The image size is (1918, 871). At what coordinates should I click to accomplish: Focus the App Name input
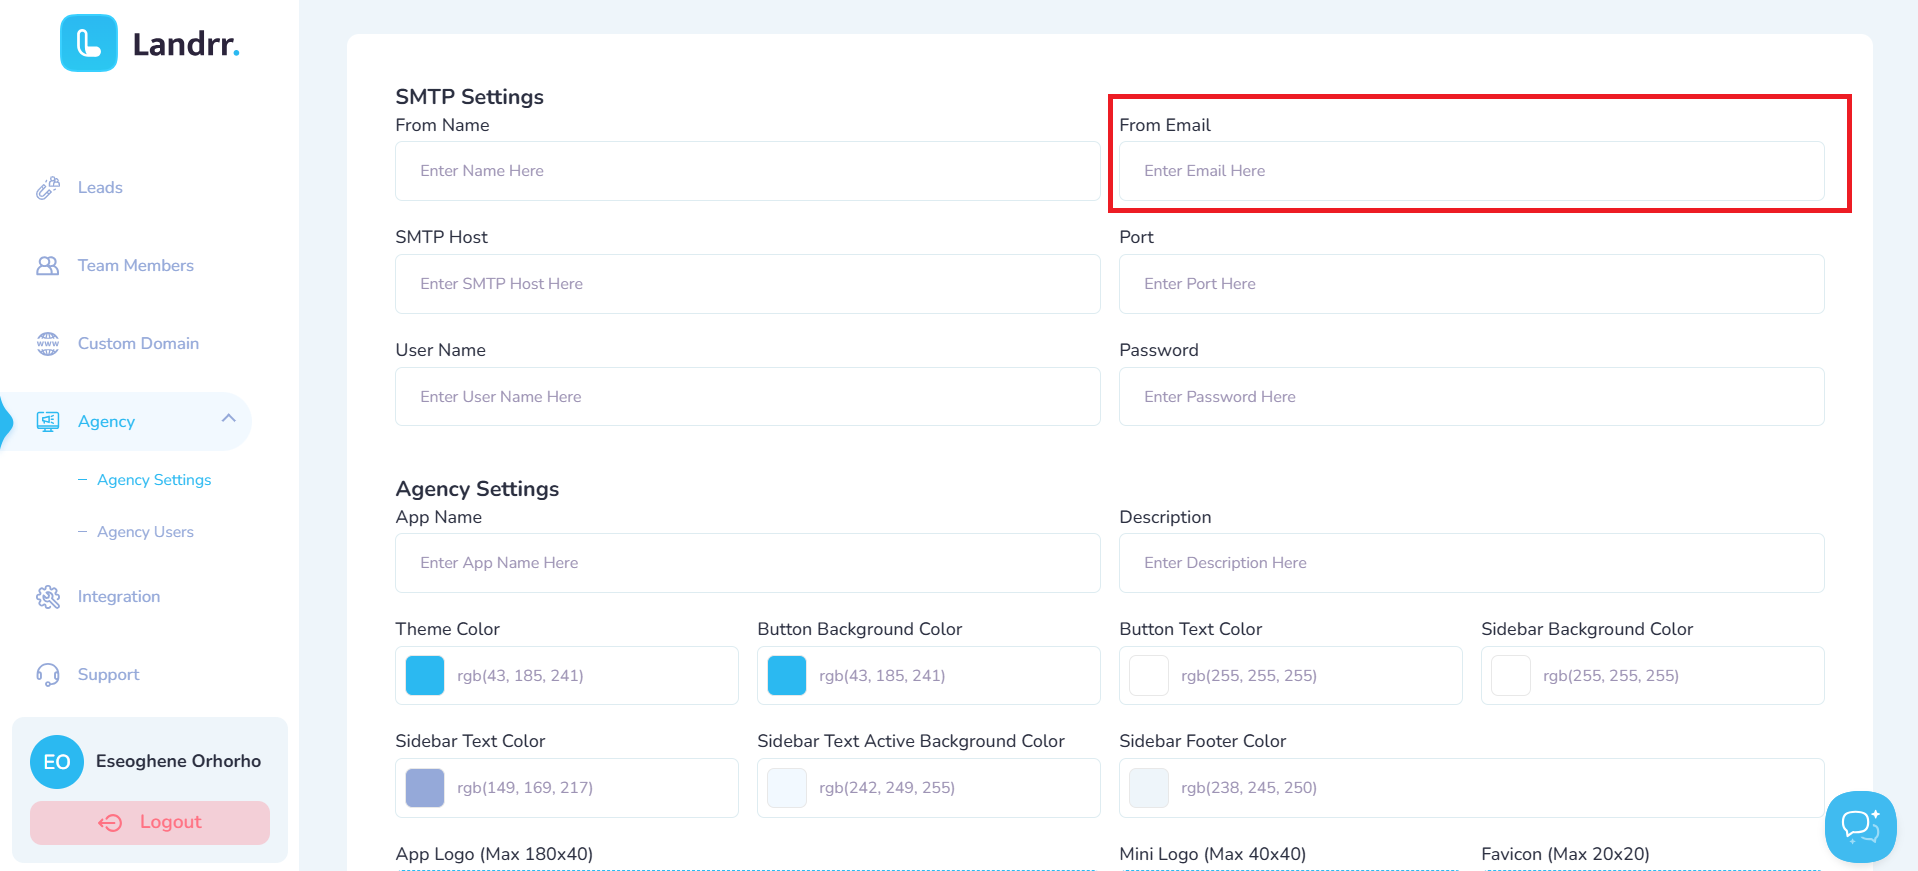748,563
